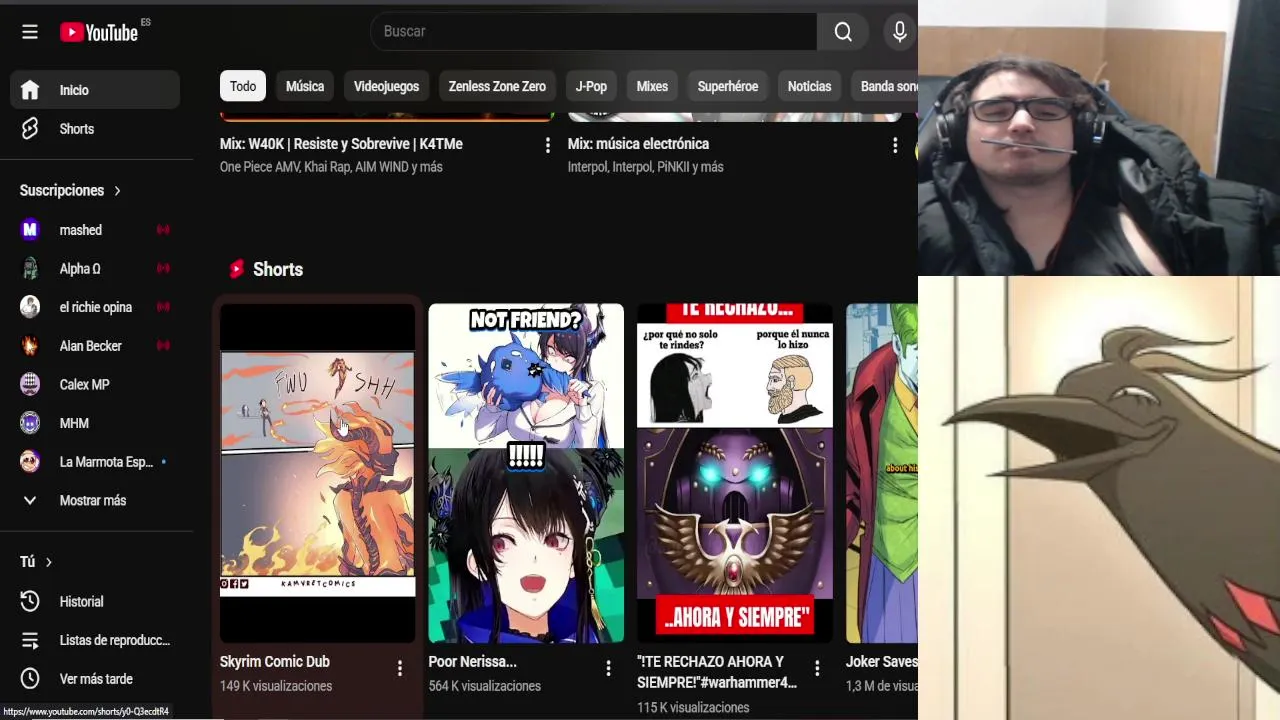Click Interpol, Interpol, PiNKII subtitle

645,167
